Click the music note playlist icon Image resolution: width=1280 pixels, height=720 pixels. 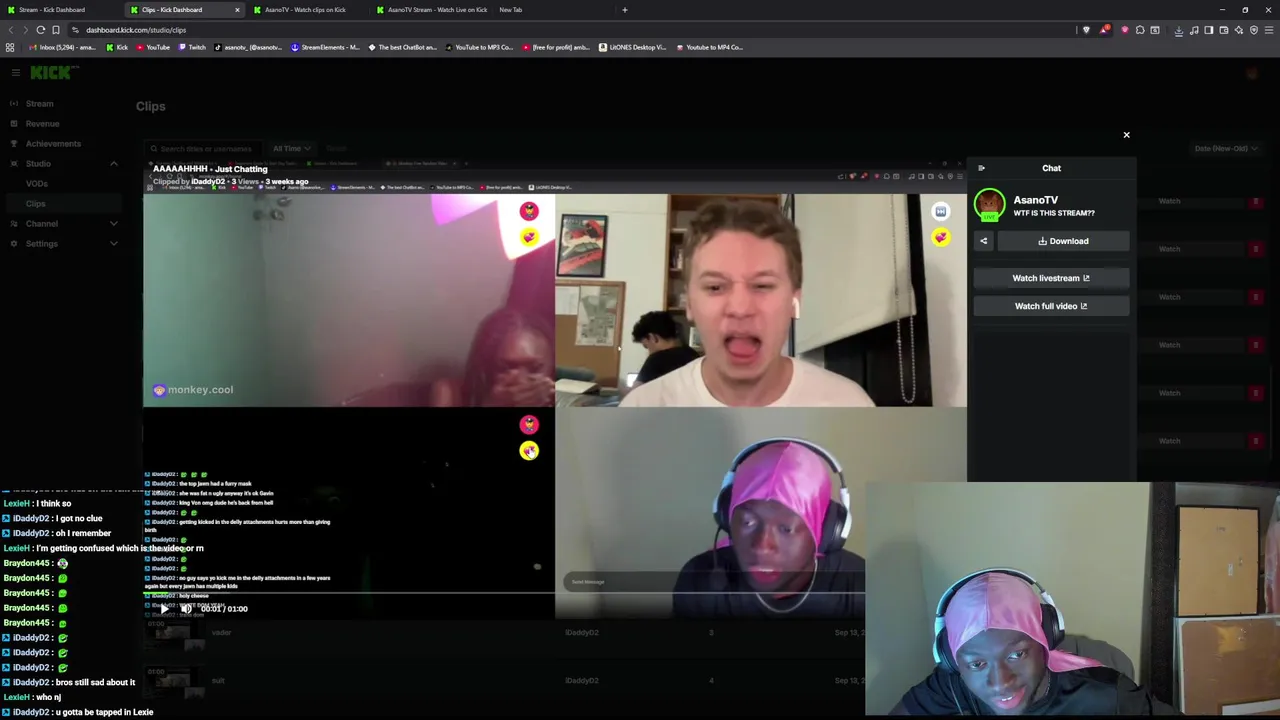pyautogui.click(x=1193, y=30)
